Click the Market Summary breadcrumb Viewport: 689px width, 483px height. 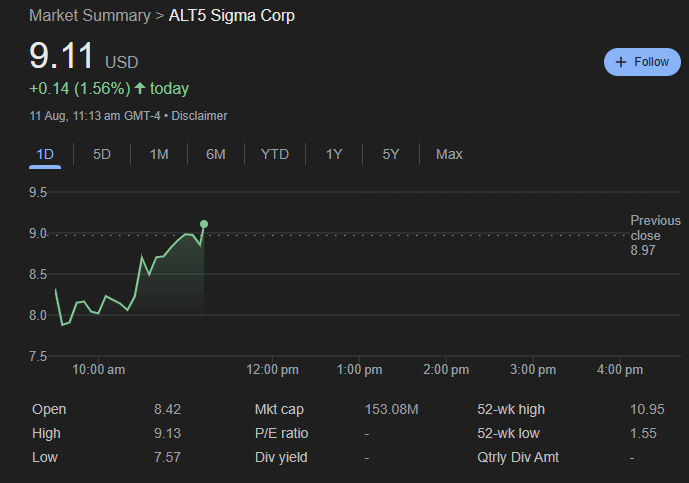pyautogui.click(x=85, y=16)
